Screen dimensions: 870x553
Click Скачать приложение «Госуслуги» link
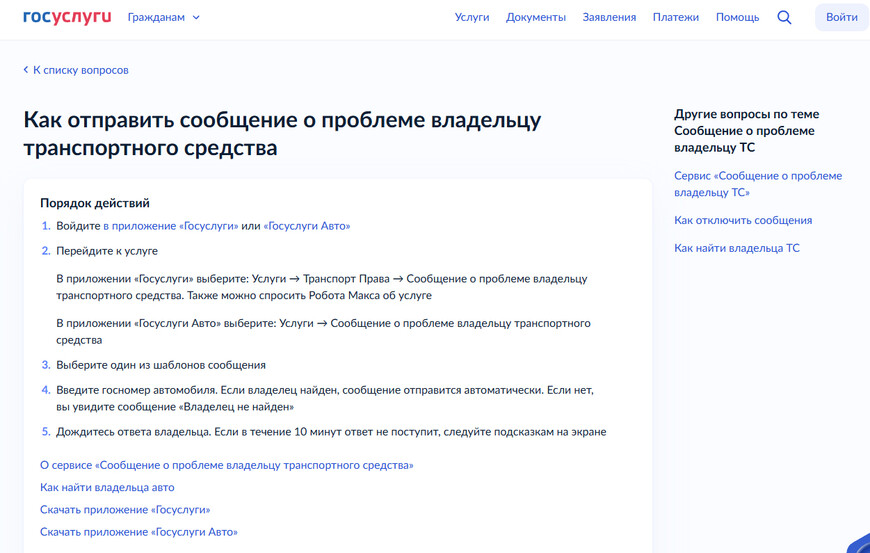(125, 510)
